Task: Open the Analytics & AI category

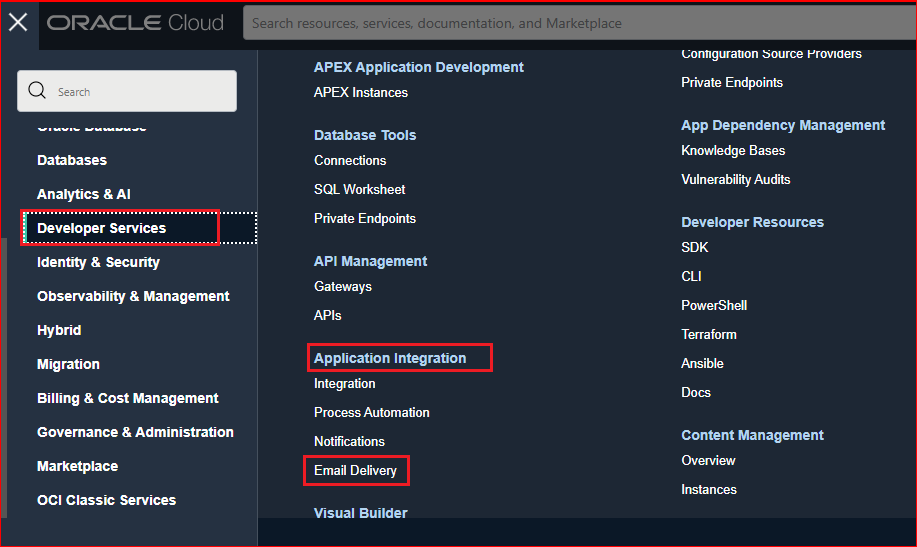Action: [x=84, y=194]
